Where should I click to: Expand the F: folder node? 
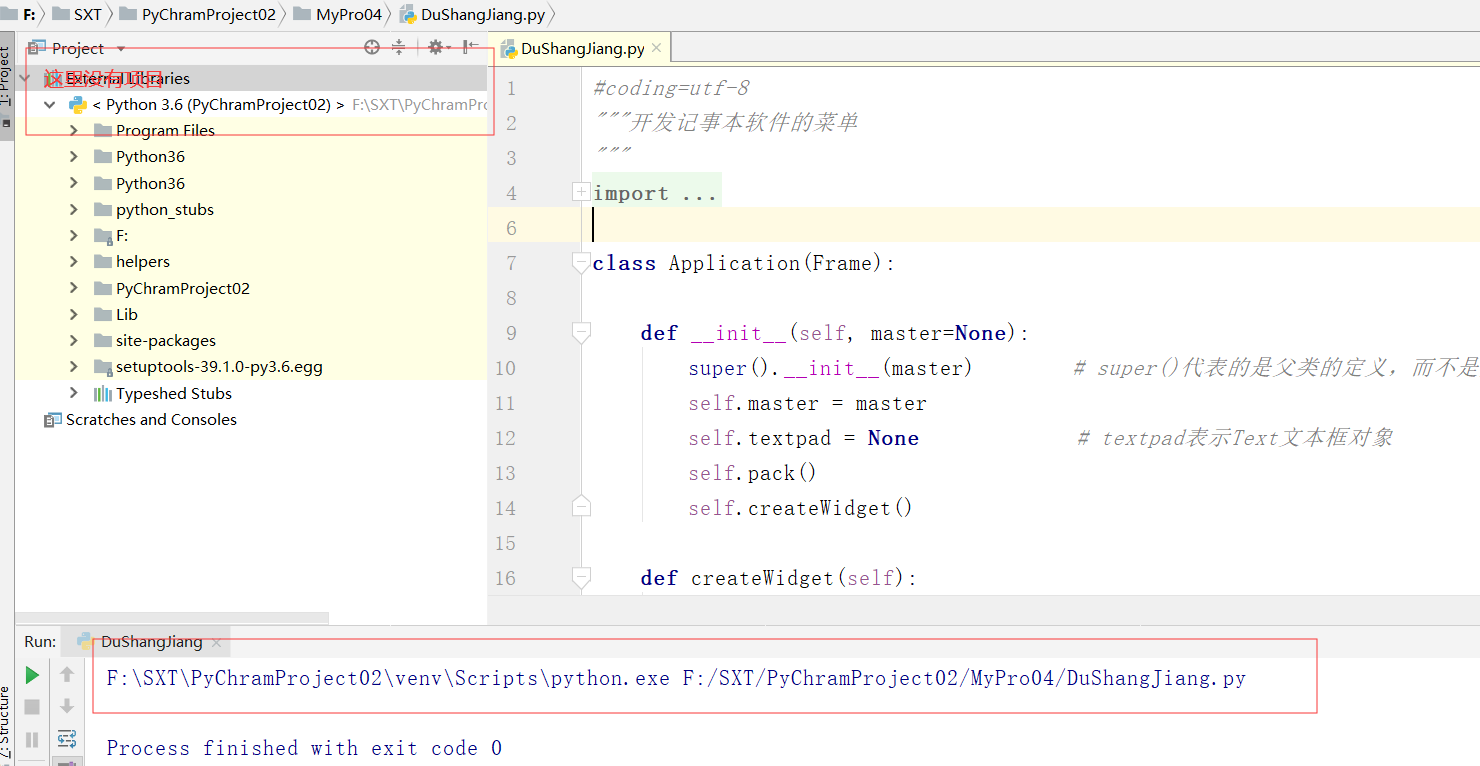point(74,235)
